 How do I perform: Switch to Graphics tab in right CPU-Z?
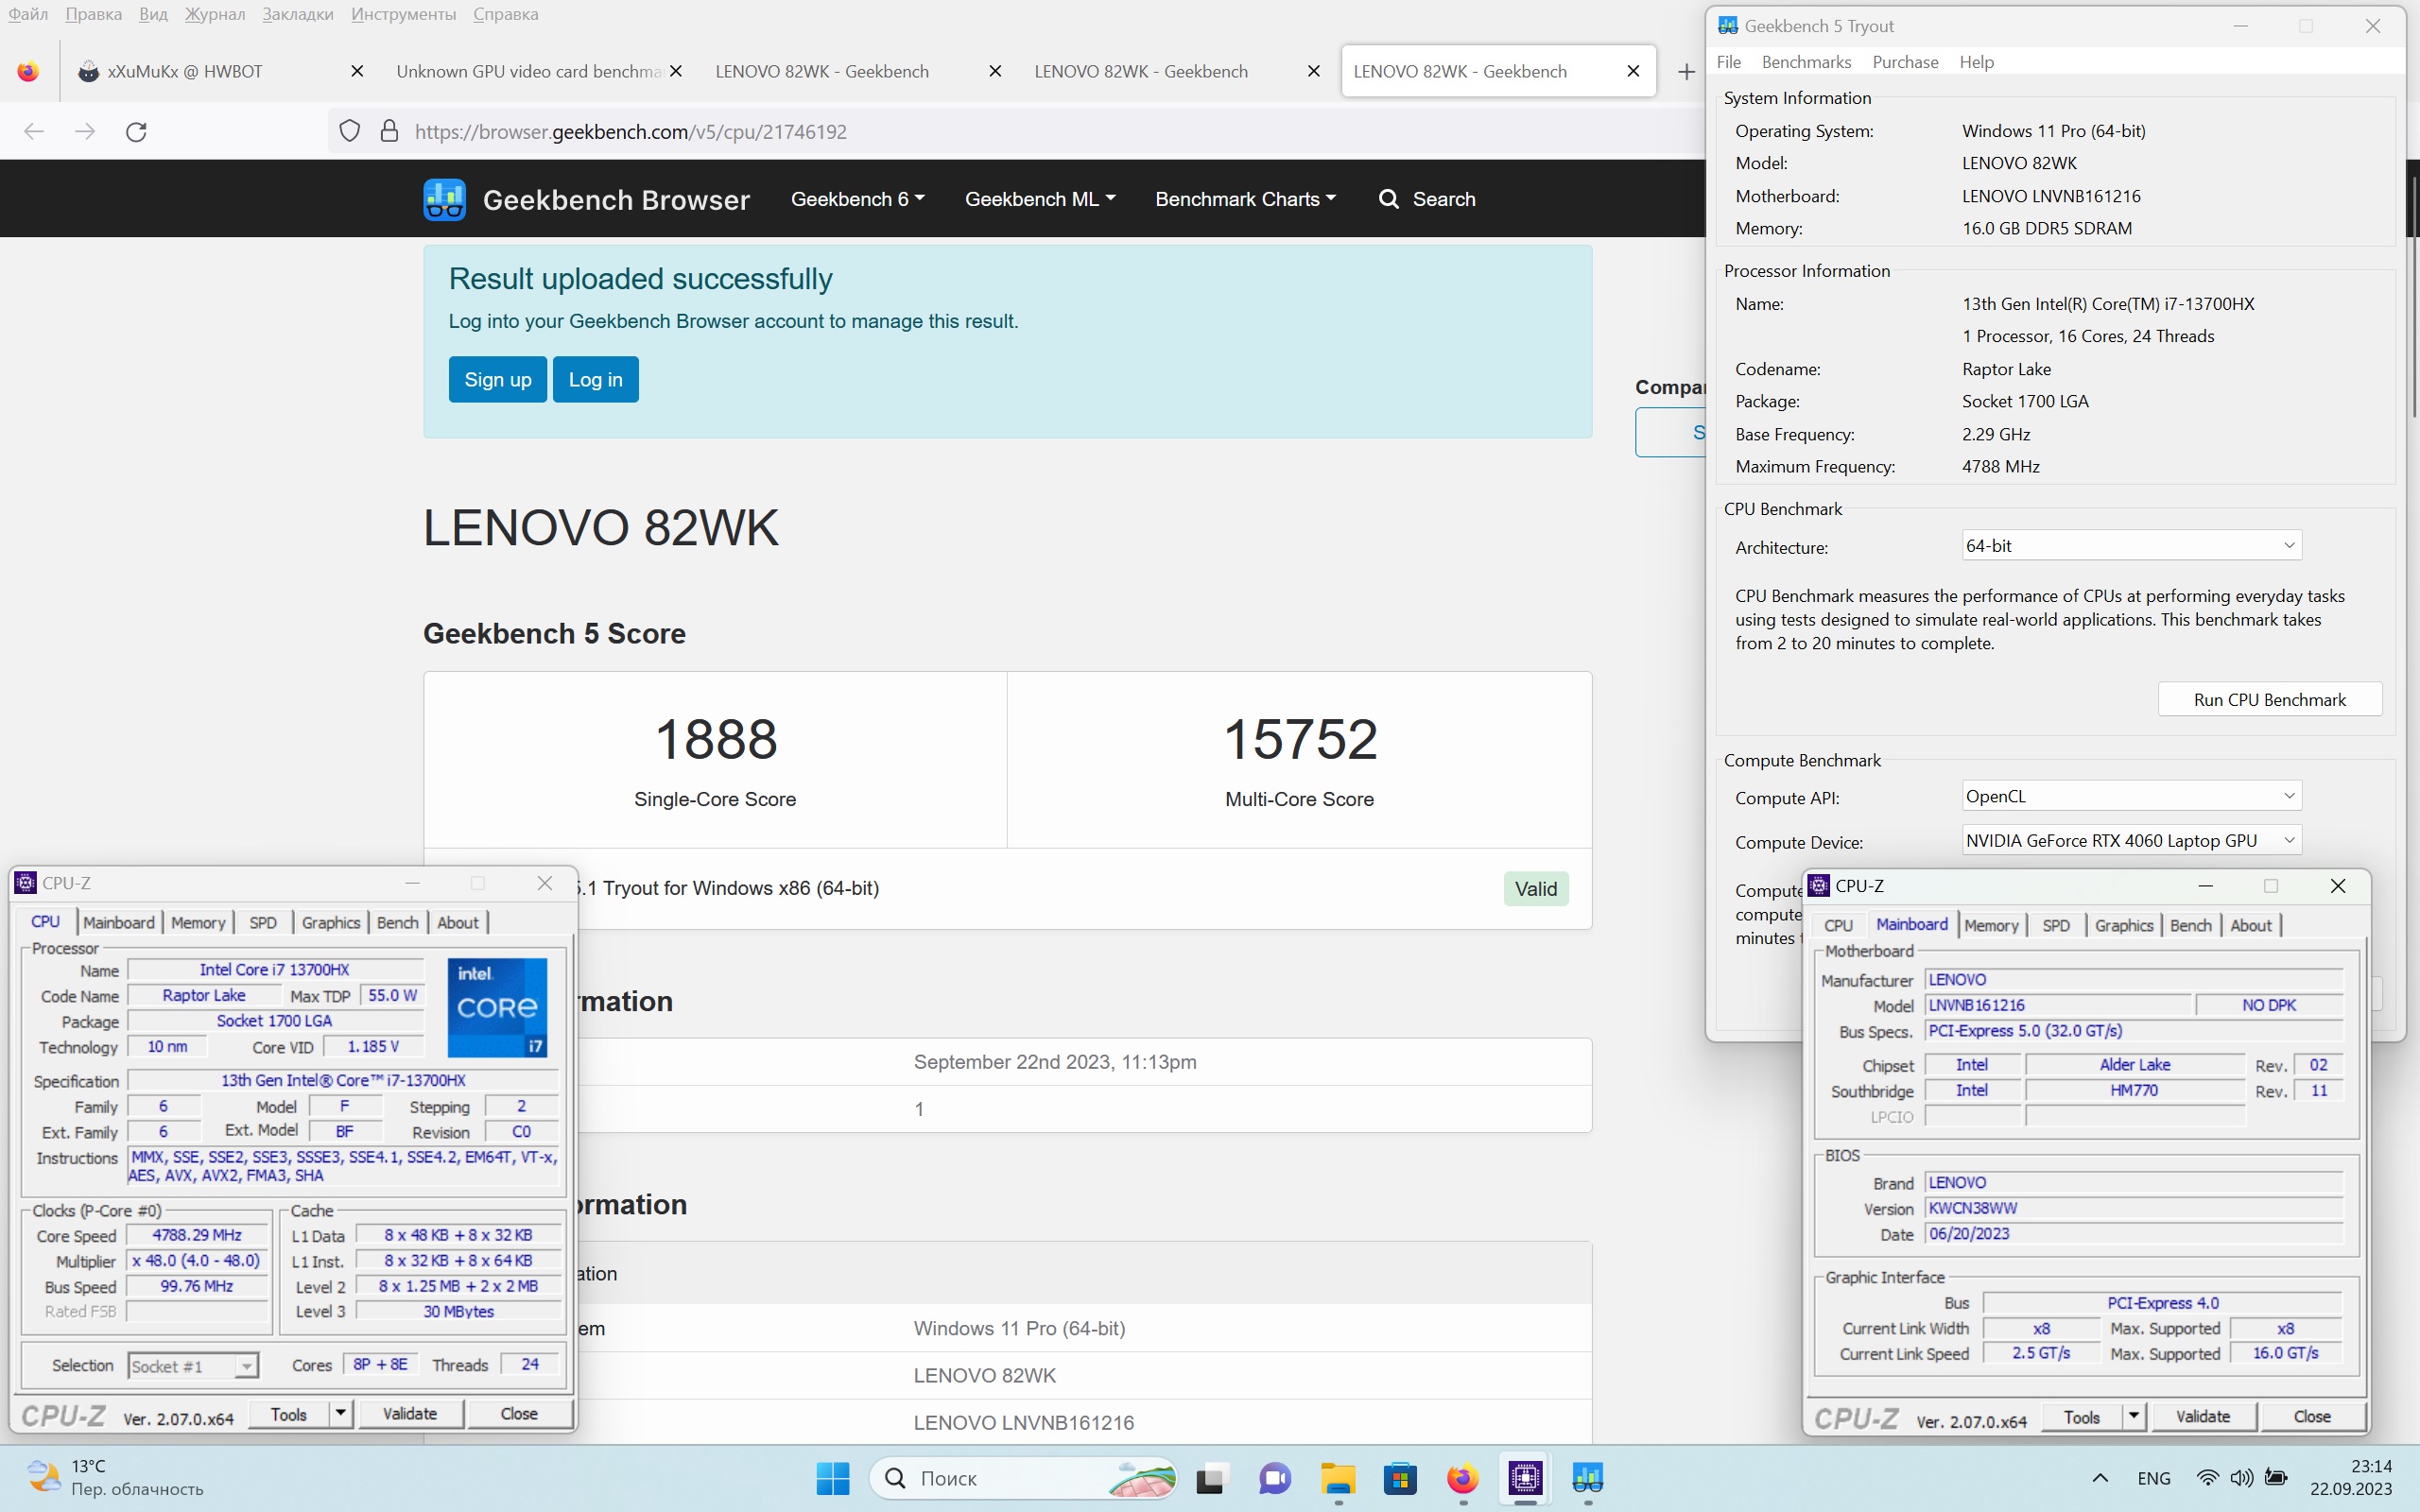[2123, 925]
